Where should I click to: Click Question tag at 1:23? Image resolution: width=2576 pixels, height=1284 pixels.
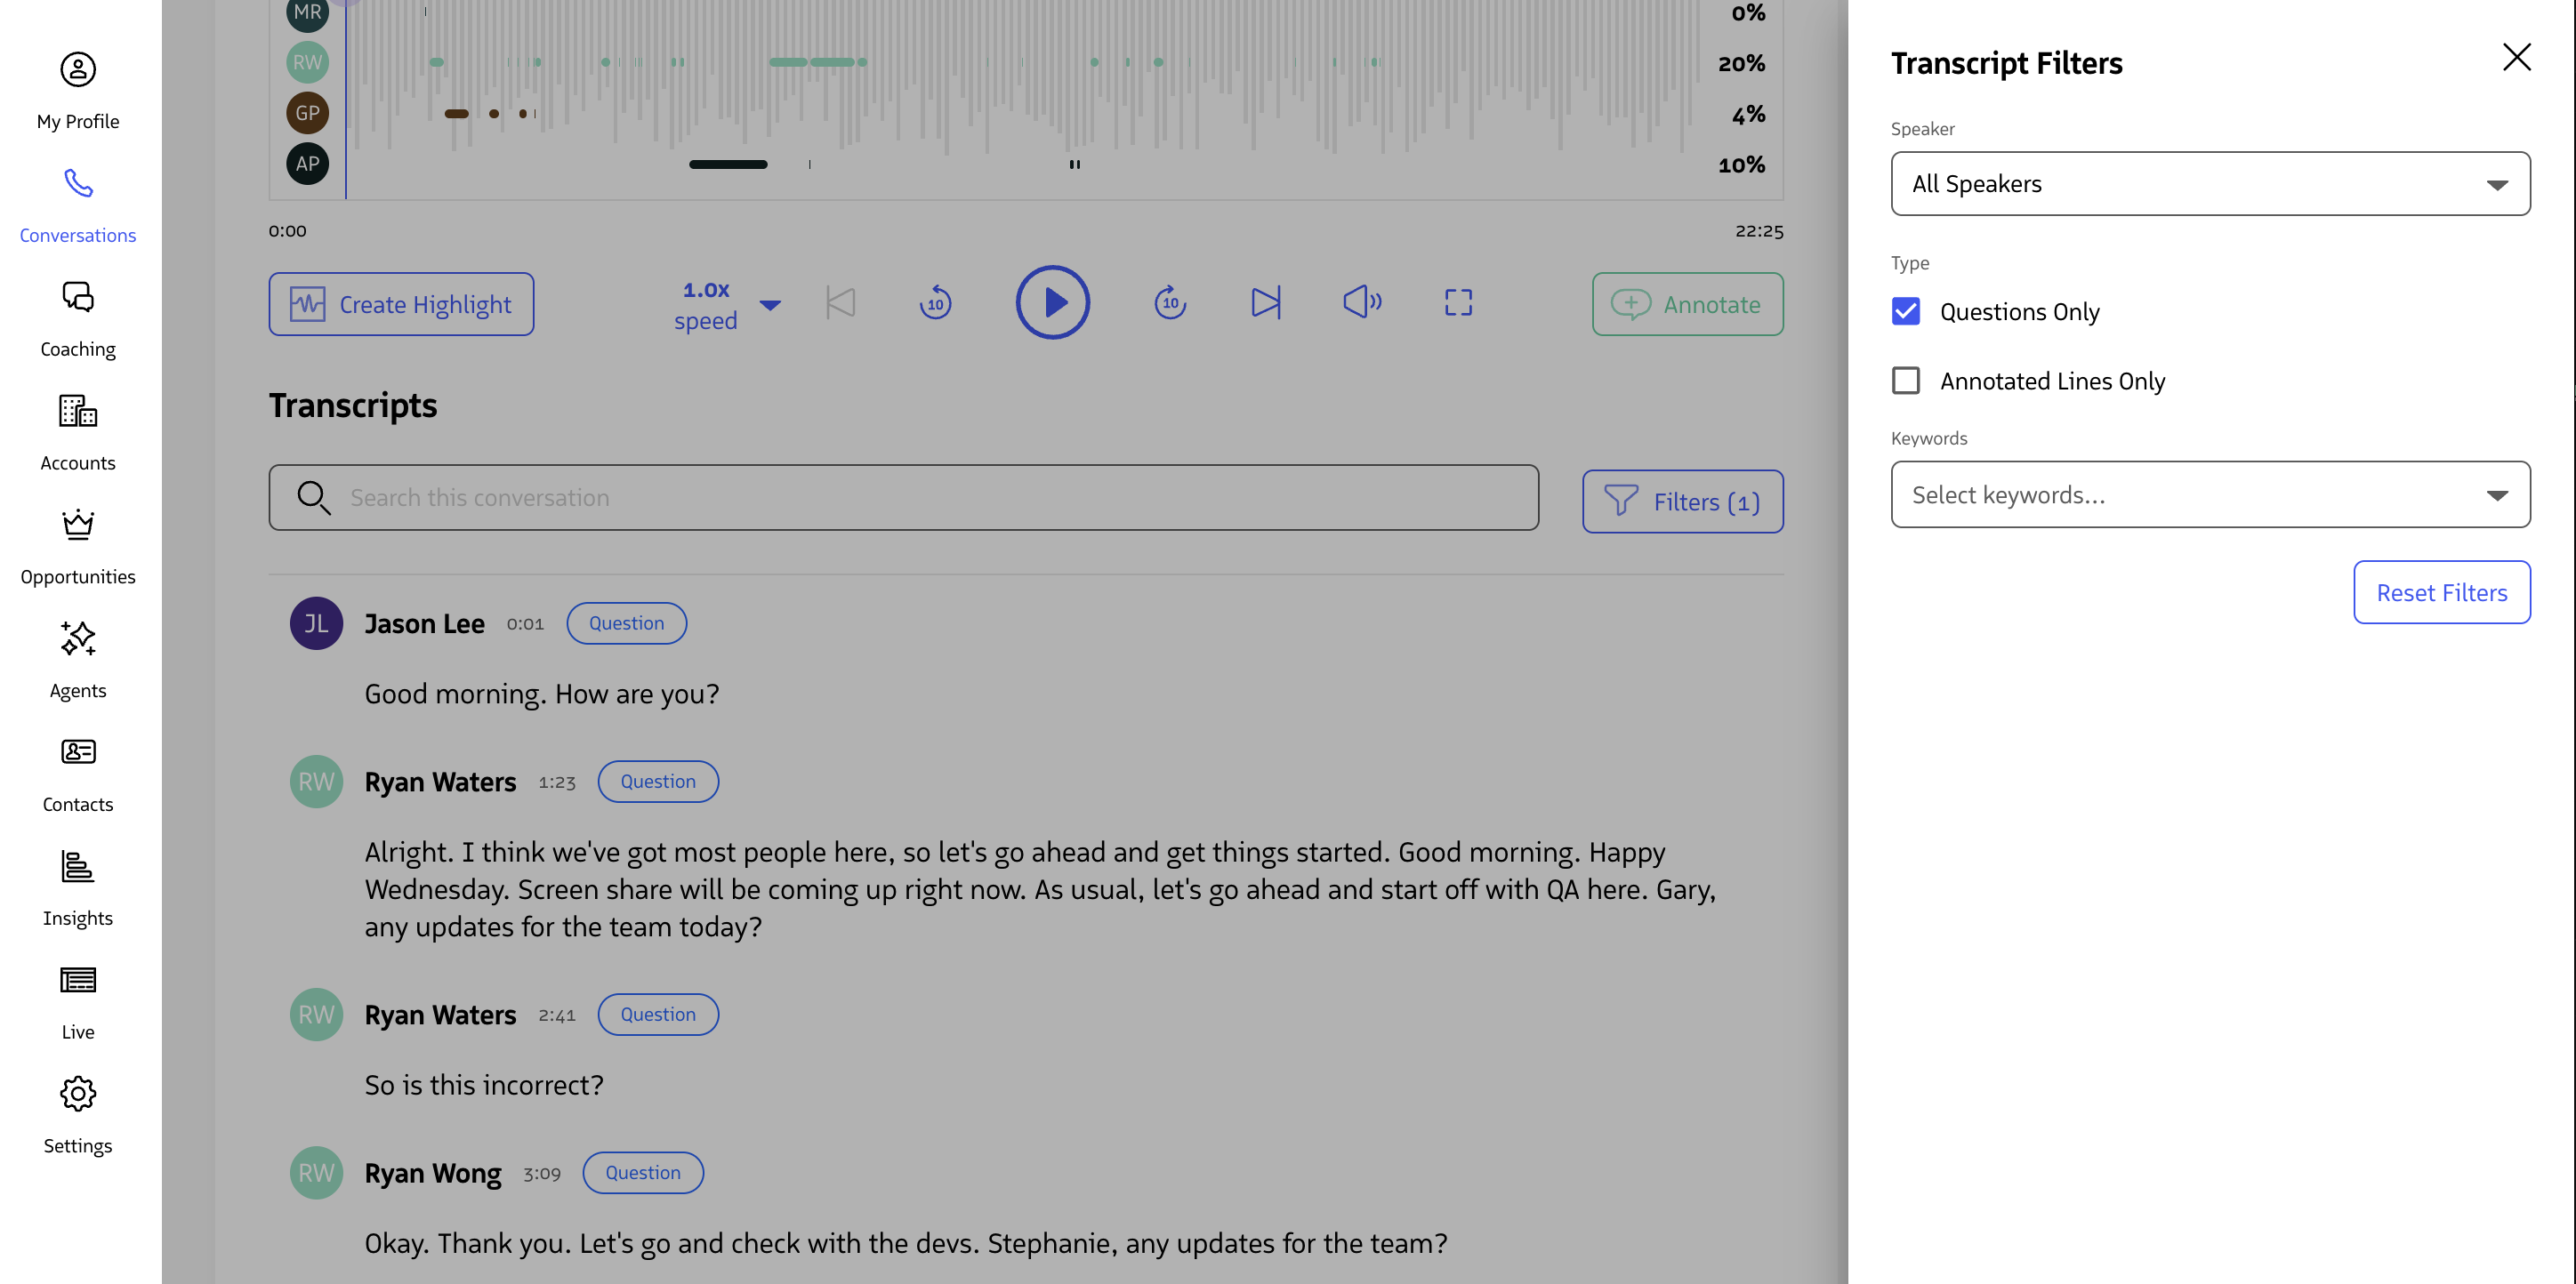point(658,781)
